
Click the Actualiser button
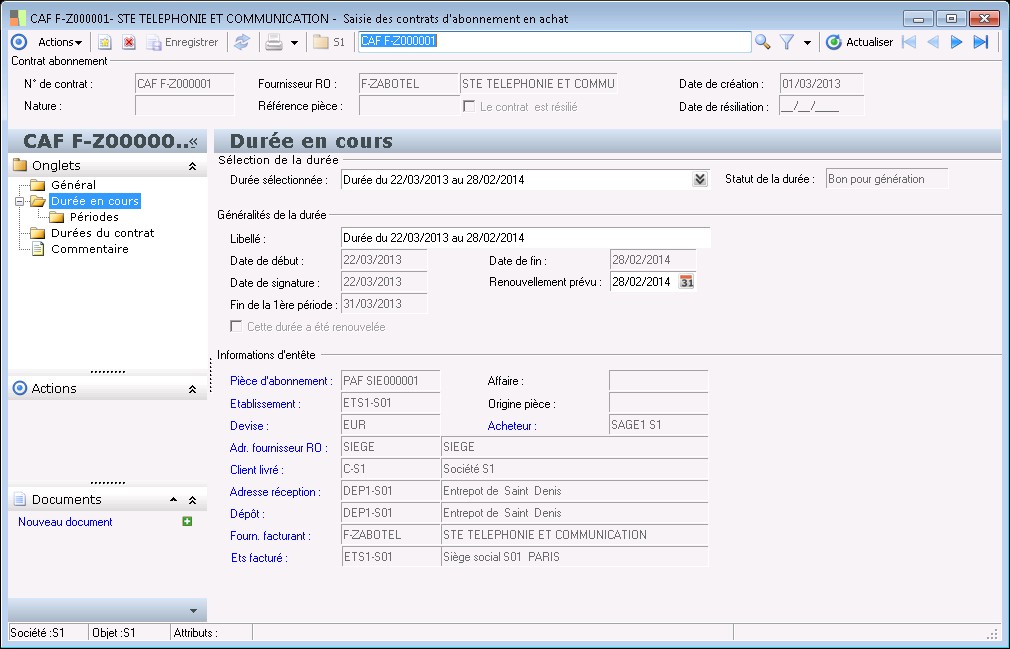(860, 42)
